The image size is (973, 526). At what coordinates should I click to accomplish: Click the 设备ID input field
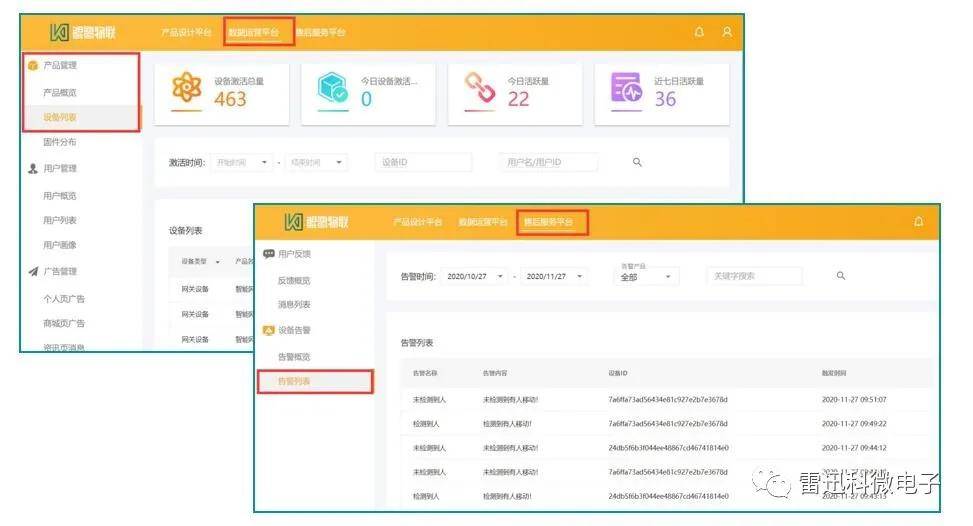coord(424,162)
